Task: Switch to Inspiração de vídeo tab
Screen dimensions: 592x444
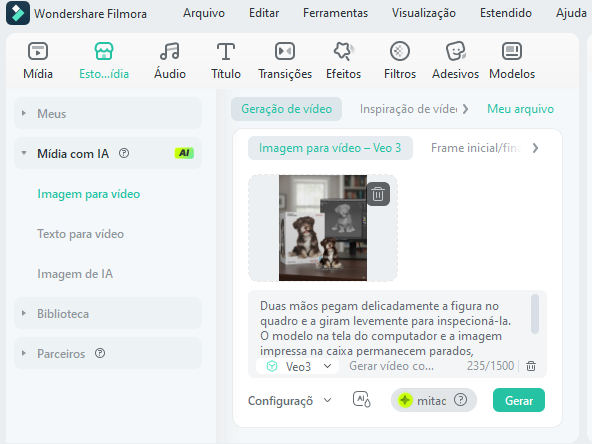Action: (408, 109)
